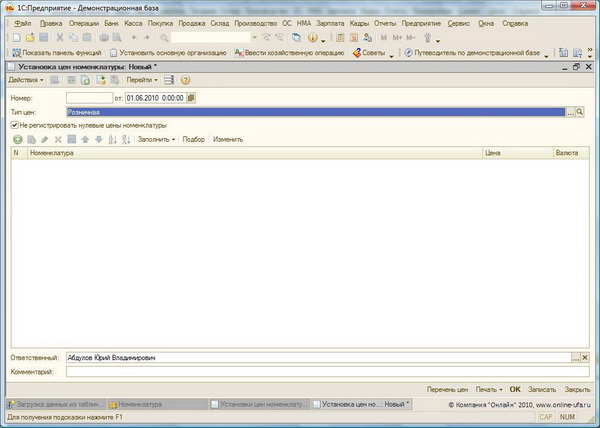Click the help question mark icon
Image resolution: width=600 pixels, height=428 pixels.
(185, 79)
